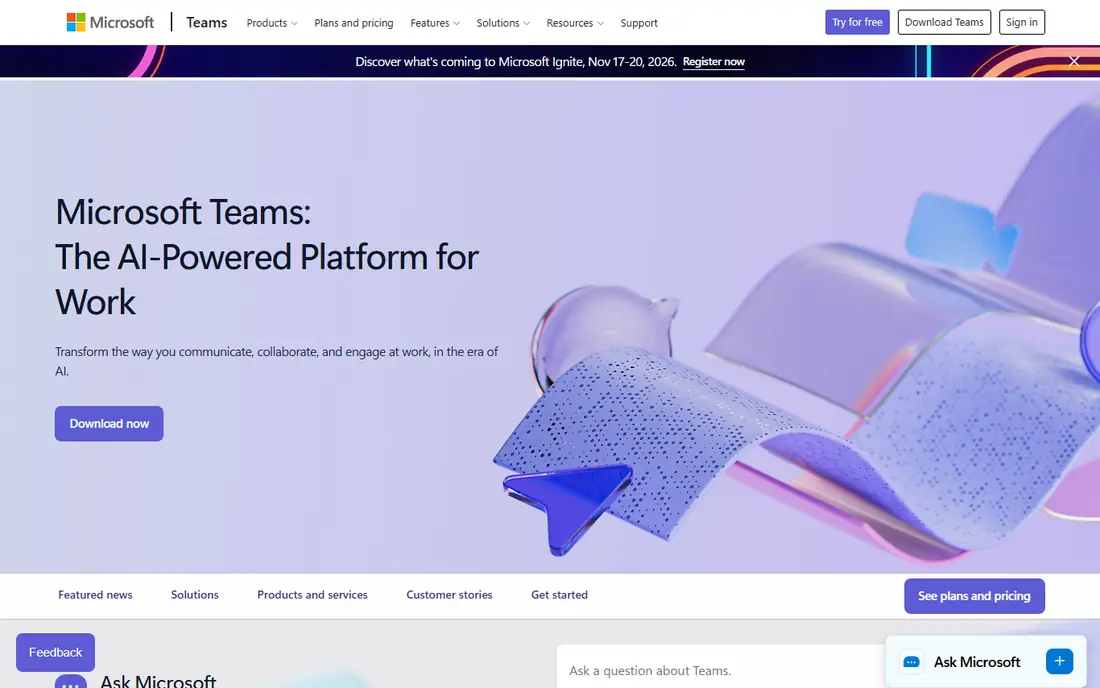Open the Teams home link
This screenshot has width=1100, height=688.
click(206, 22)
